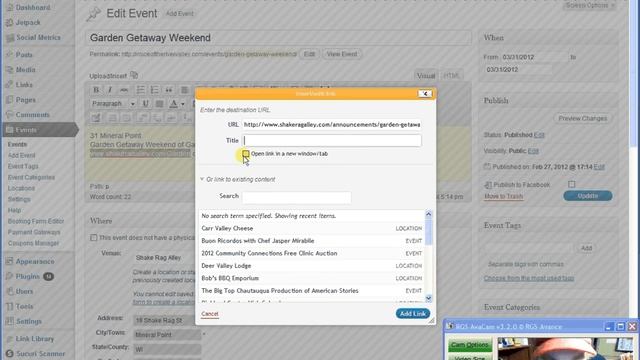The image size is (640, 360).
Task: Switch to the Visual editor tab
Action: [426, 76]
